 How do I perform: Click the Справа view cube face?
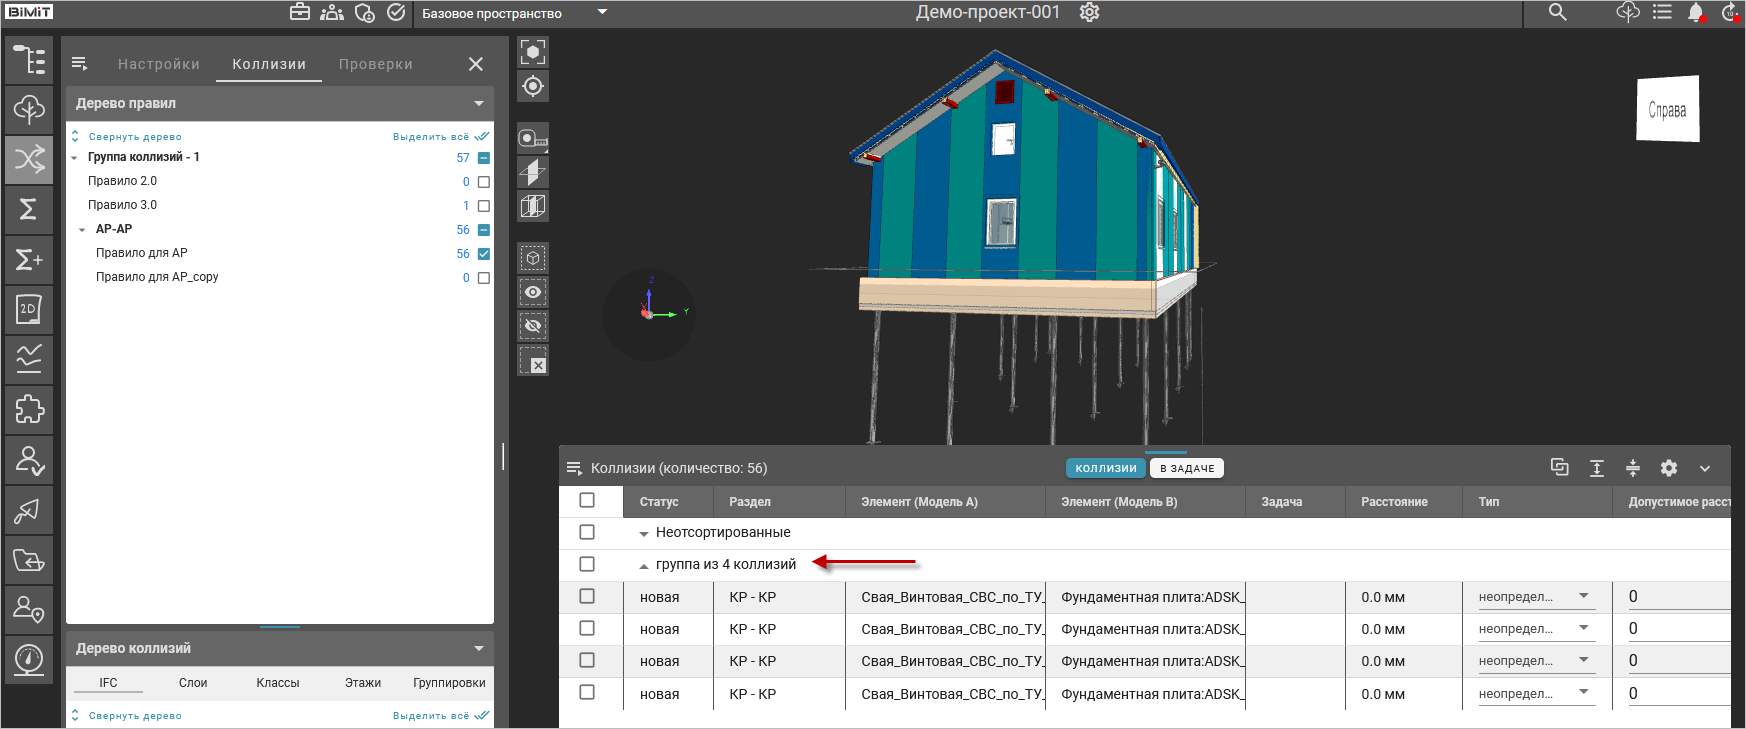pyautogui.click(x=1667, y=110)
